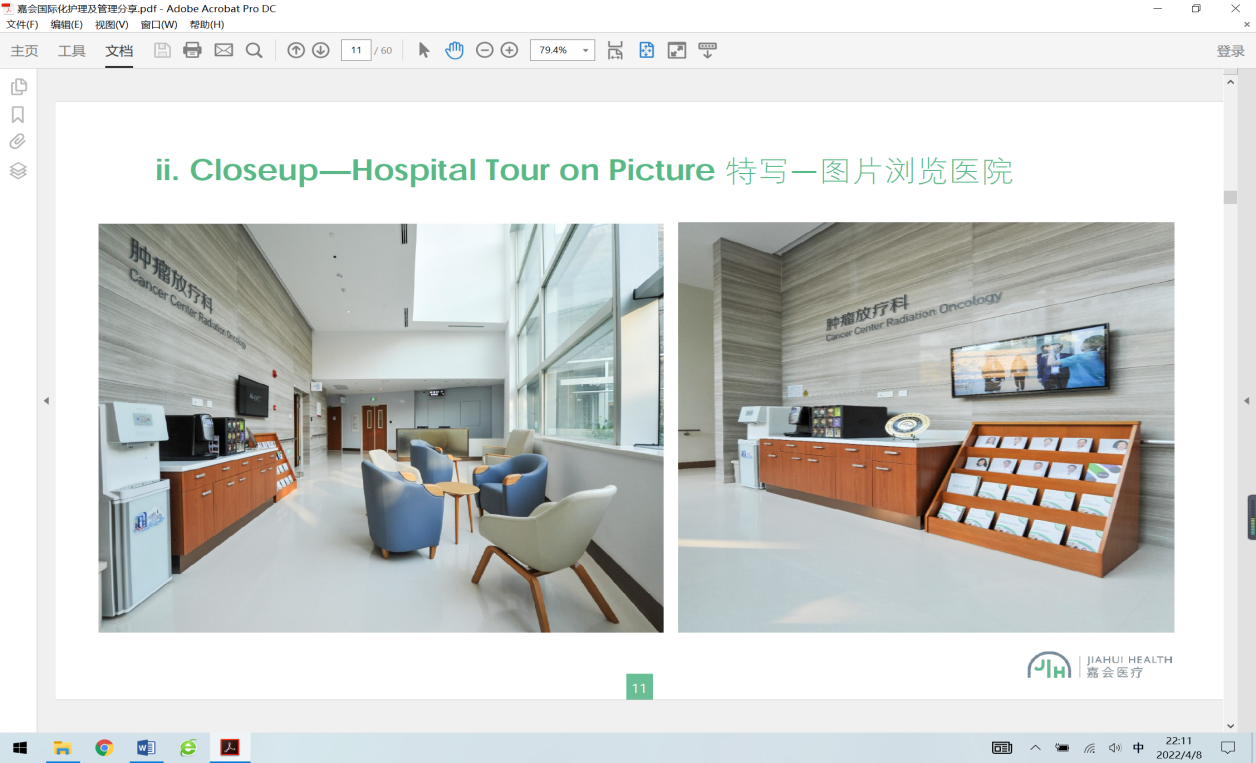Switch to the 工具 tab
The image size is (1256, 763).
(72, 51)
